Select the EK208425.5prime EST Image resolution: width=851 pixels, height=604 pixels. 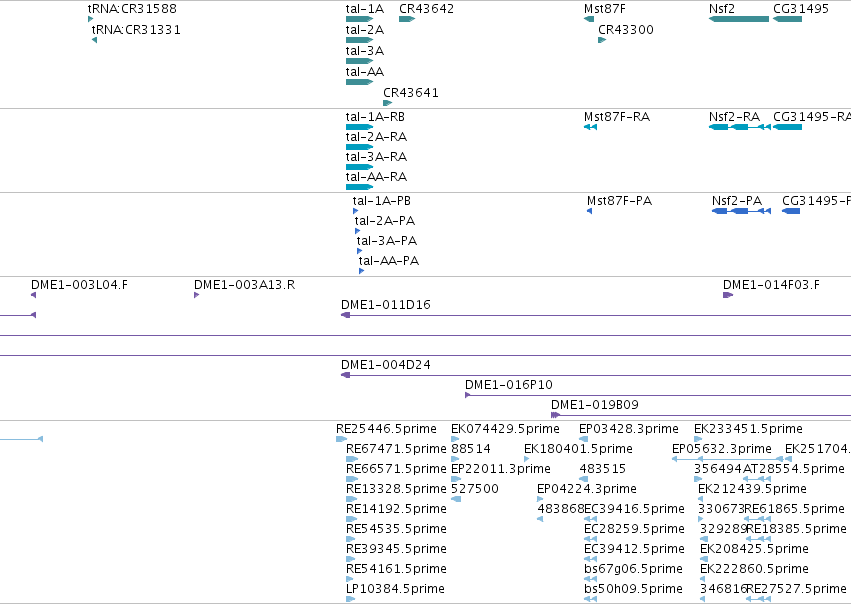click(x=704, y=560)
